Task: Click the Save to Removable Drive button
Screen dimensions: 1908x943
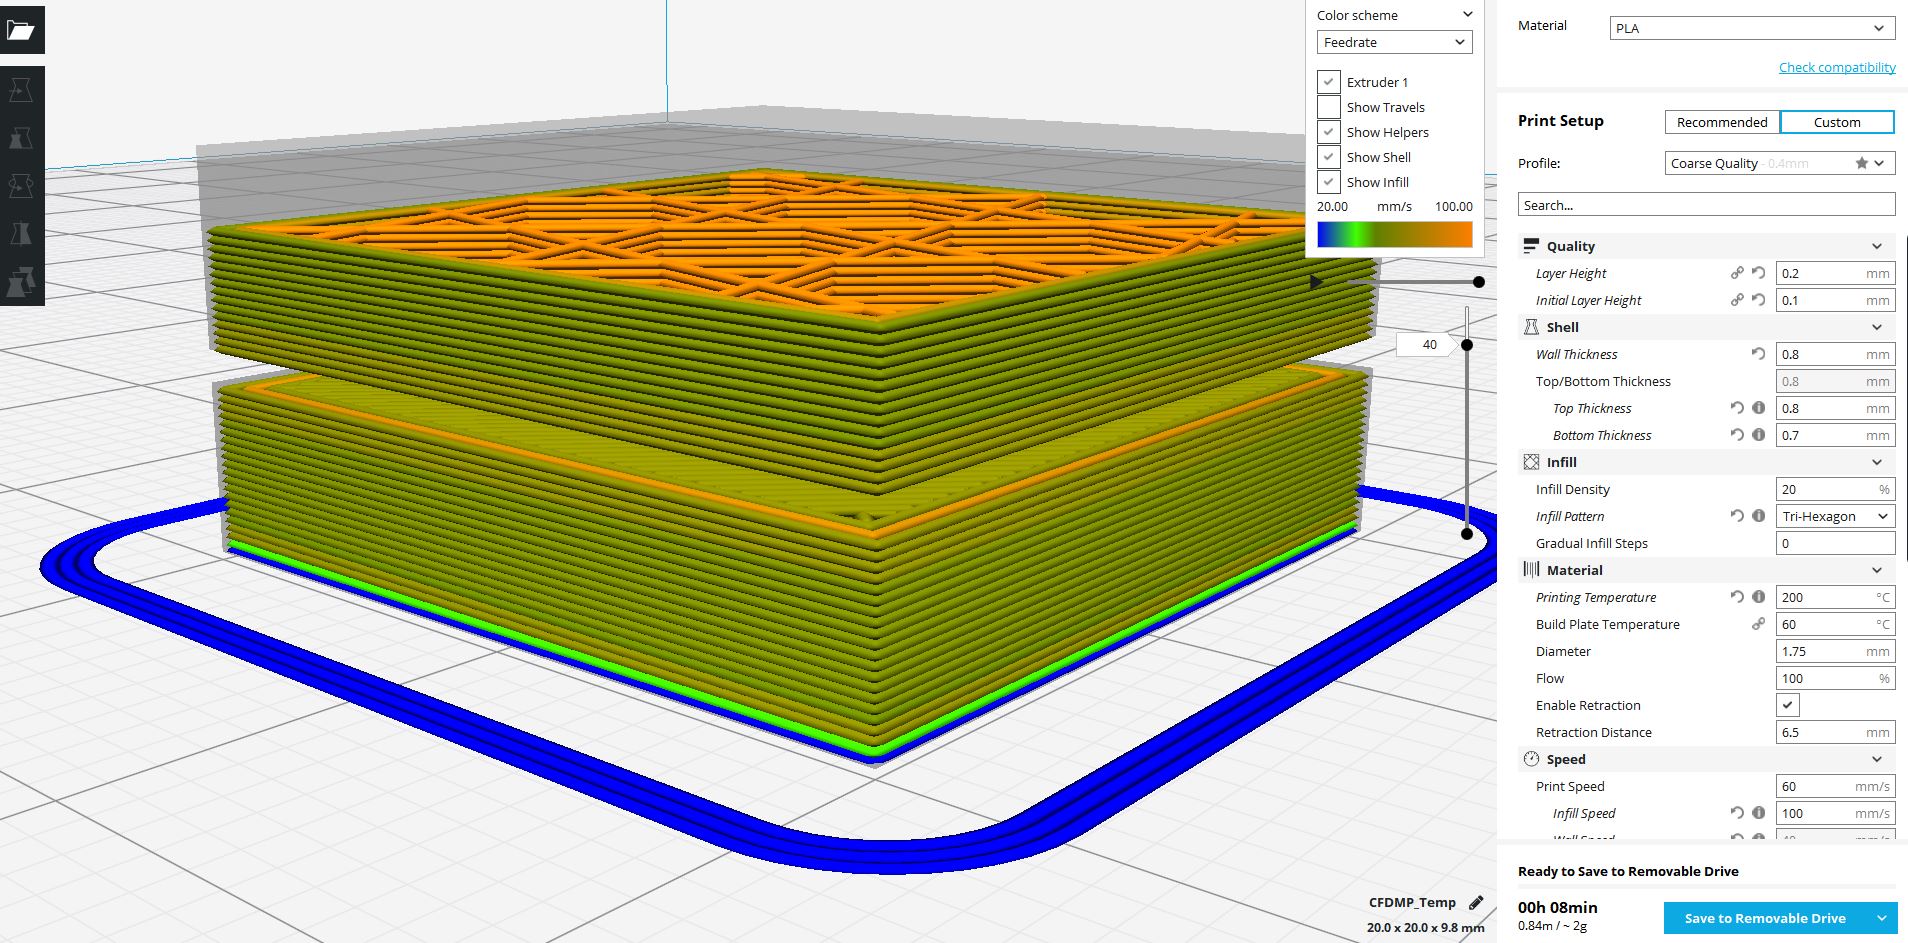Action: (1765, 918)
